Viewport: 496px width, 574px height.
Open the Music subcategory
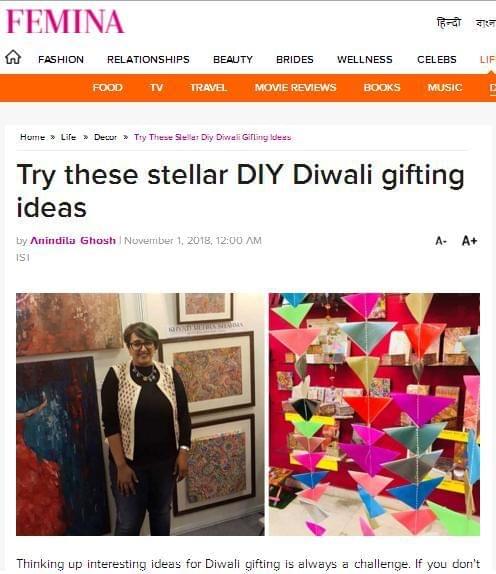click(445, 87)
